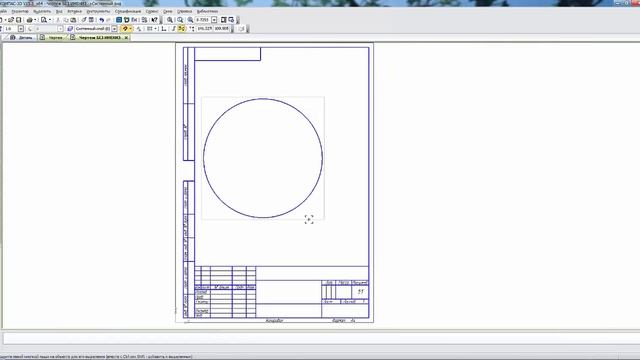Click the Print toolbar icon

(30, 20)
